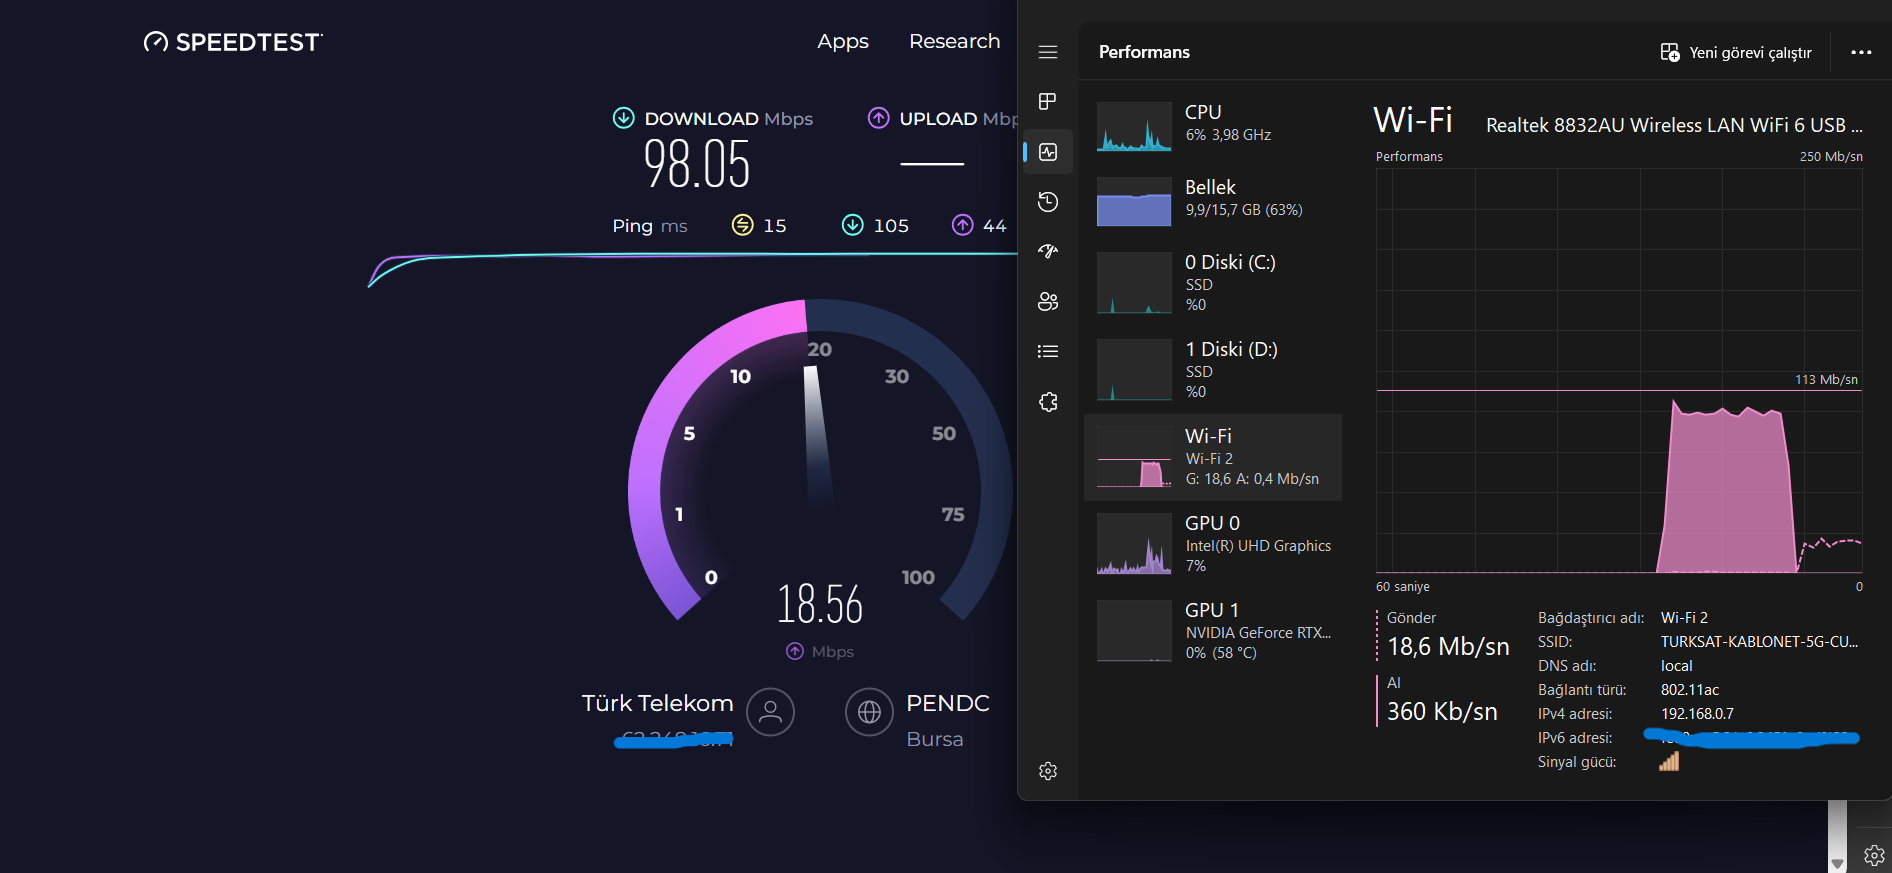Screen dimensions: 1892x873
Task: Click the scrollbar down arrow at bottom right
Action: (1837, 863)
